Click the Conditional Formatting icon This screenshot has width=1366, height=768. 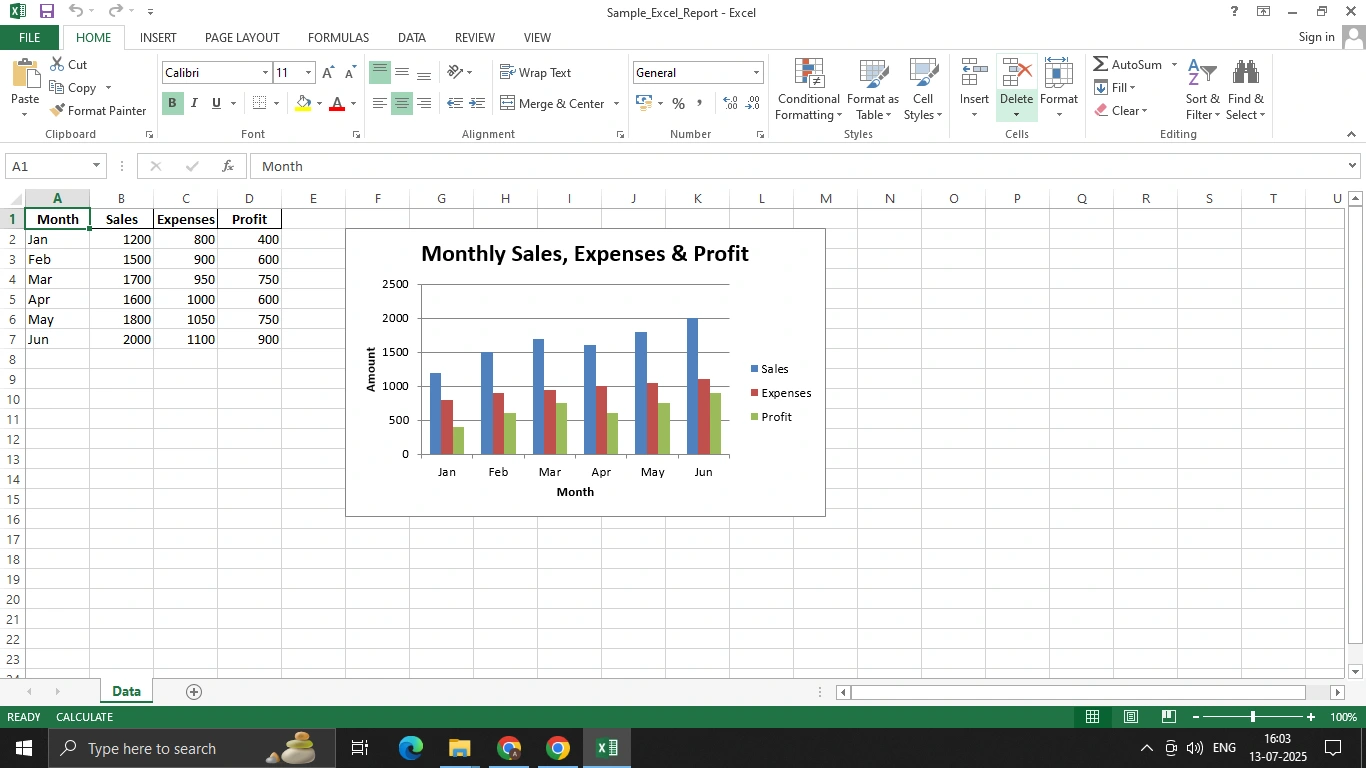(x=808, y=74)
